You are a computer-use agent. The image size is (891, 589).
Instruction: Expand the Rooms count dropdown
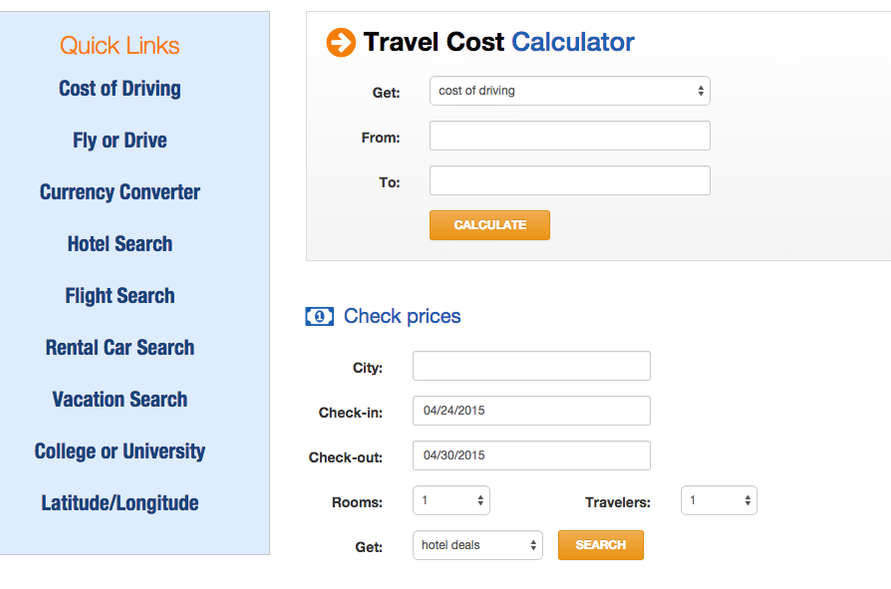[x=451, y=500]
